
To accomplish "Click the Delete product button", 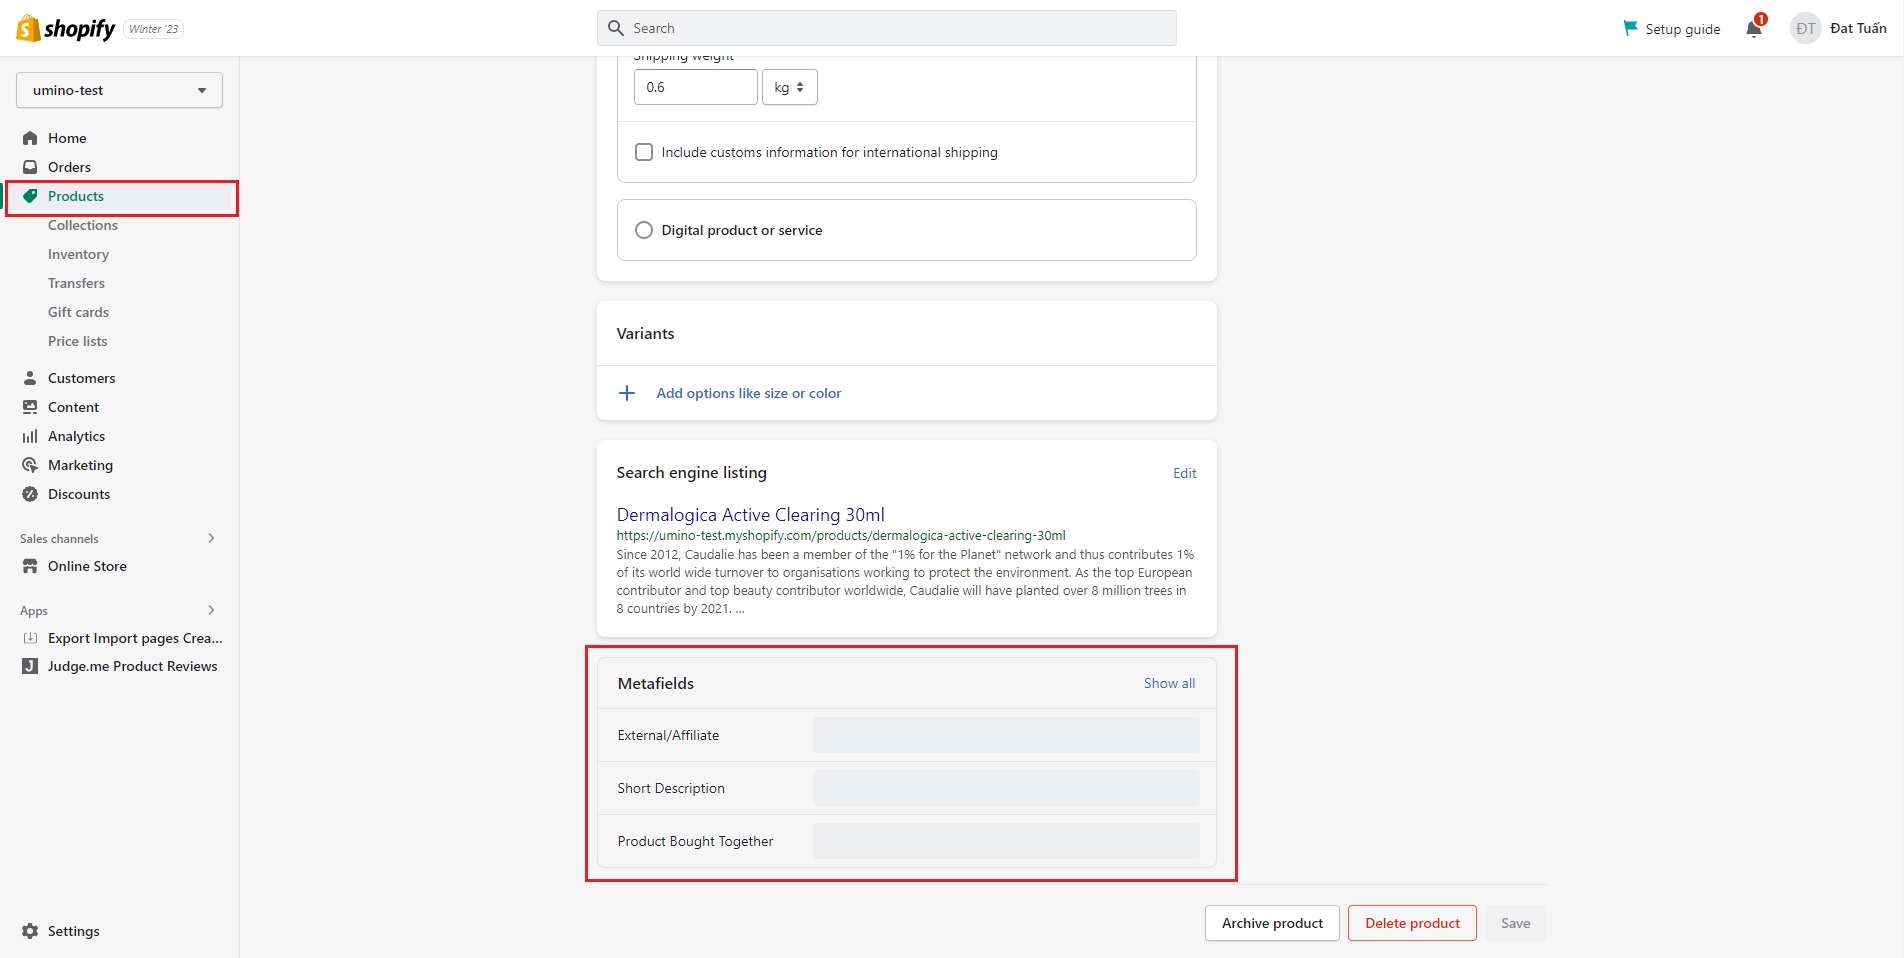I will tap(1412, 923).
